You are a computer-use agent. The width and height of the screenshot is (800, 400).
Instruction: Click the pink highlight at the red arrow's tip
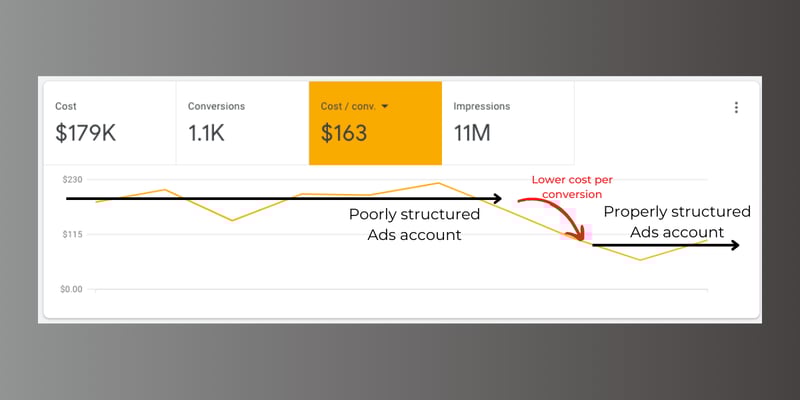[577, 234]
